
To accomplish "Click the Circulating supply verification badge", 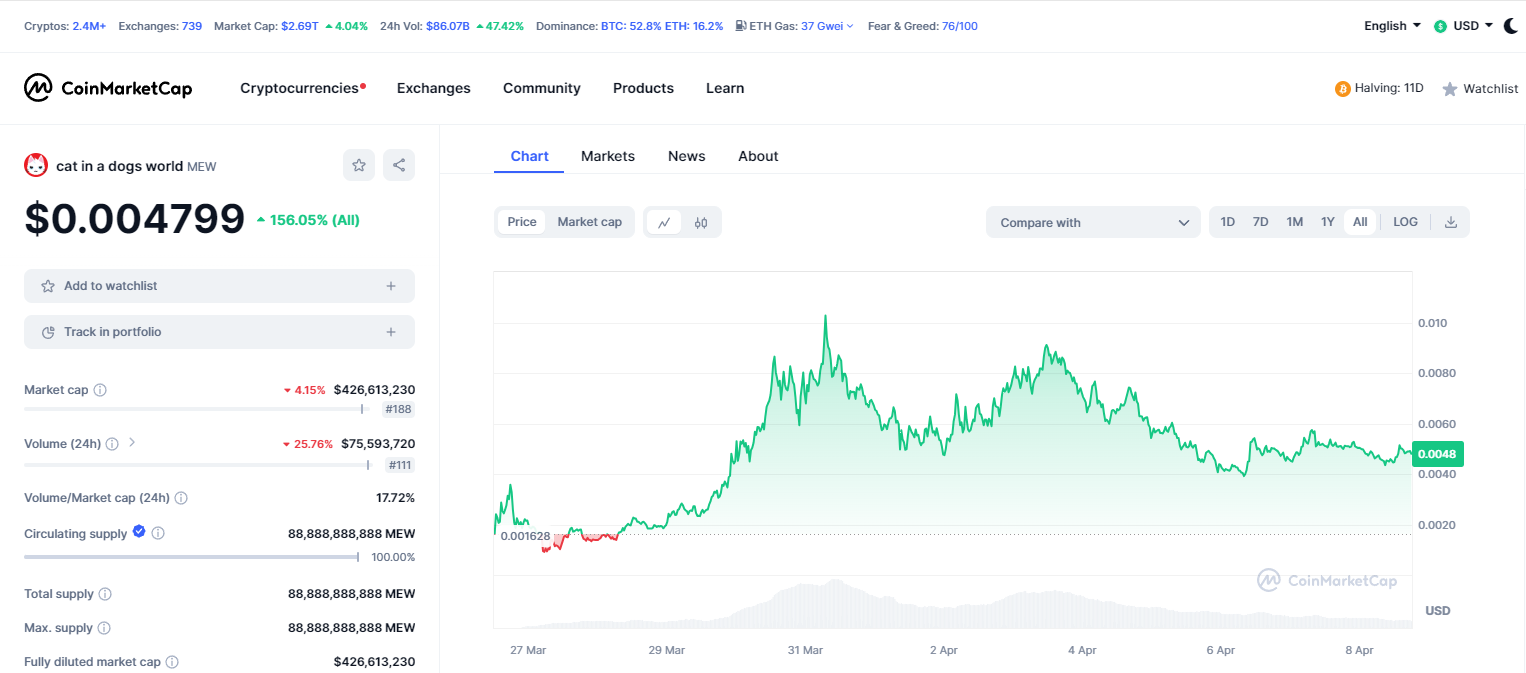I will click(138, 532).
